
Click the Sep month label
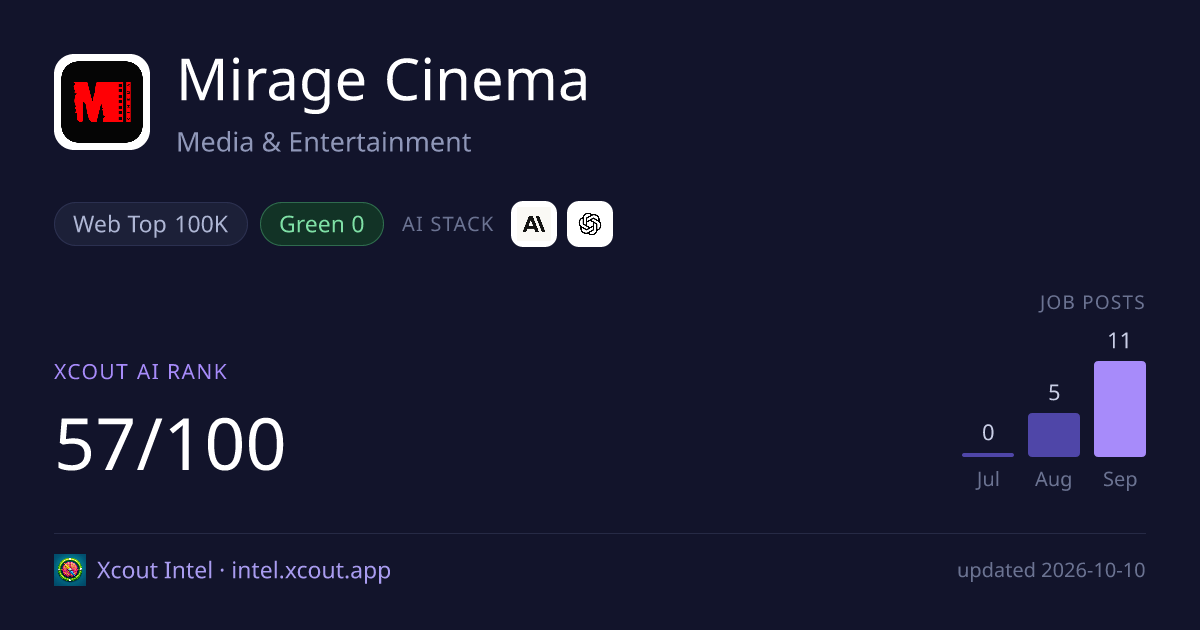point(1120,480)
